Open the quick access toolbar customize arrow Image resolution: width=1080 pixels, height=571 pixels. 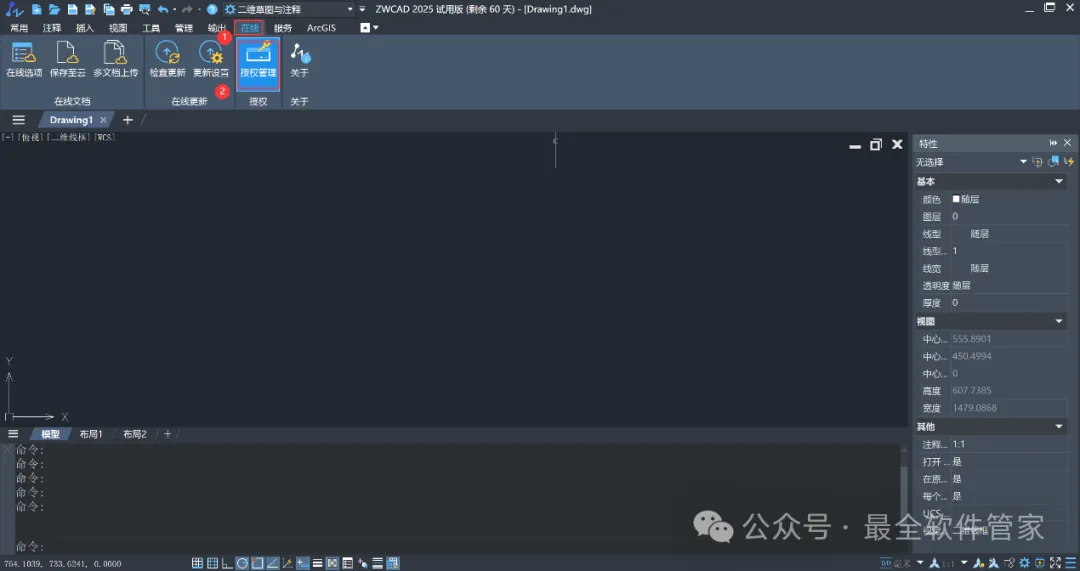362,10
